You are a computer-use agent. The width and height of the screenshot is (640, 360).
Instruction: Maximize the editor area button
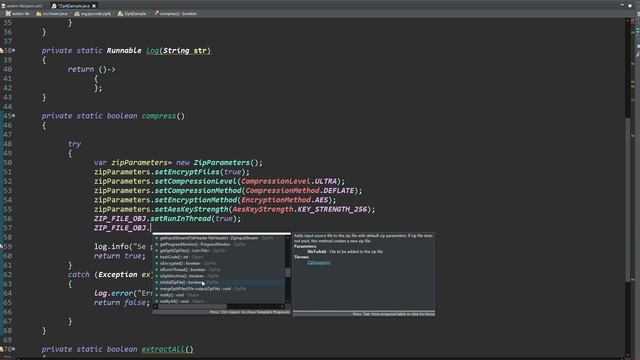point(631,5)
